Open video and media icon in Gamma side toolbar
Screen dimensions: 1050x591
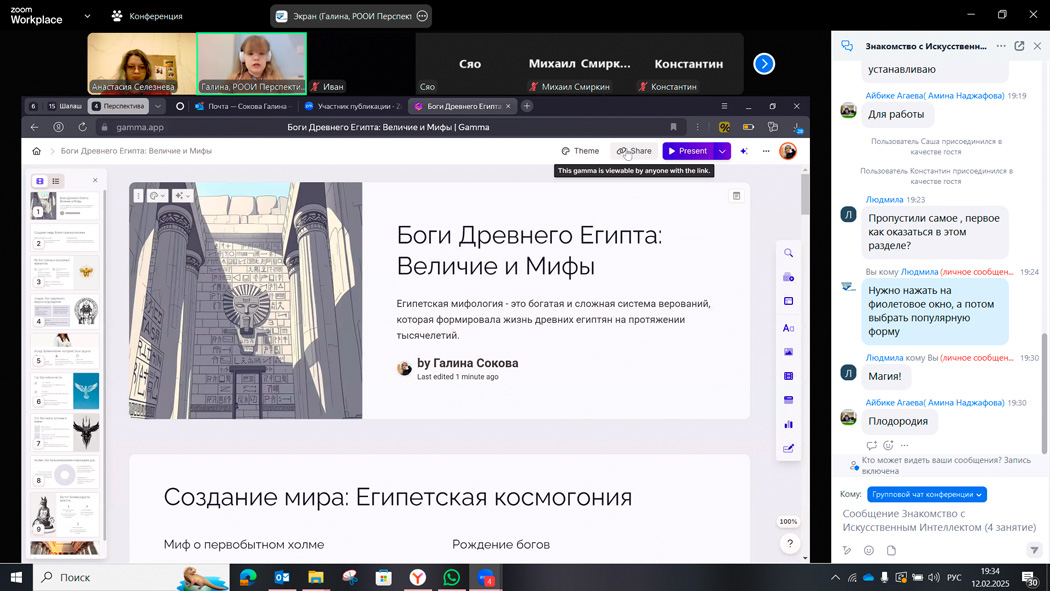[788, 376]
